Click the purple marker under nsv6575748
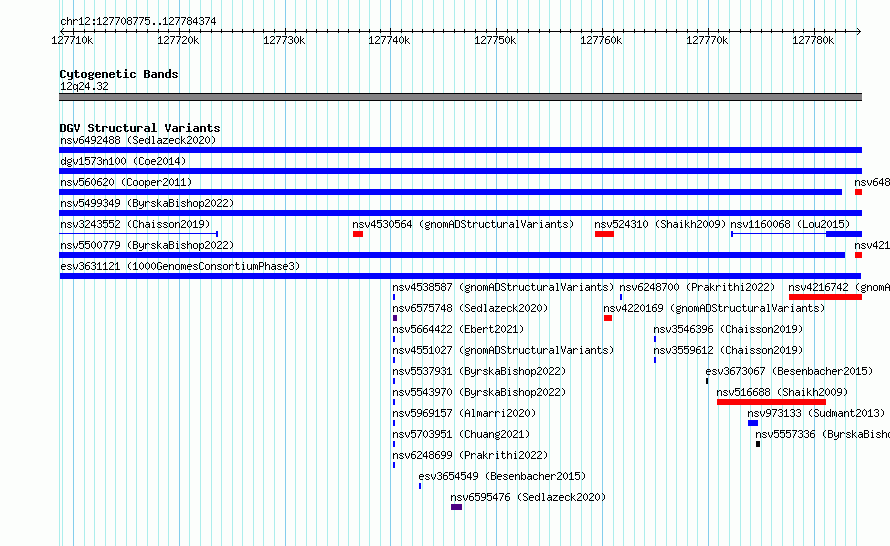Image resolution: width=890 pixels, height=546 pixels. [x=394, y=318]
